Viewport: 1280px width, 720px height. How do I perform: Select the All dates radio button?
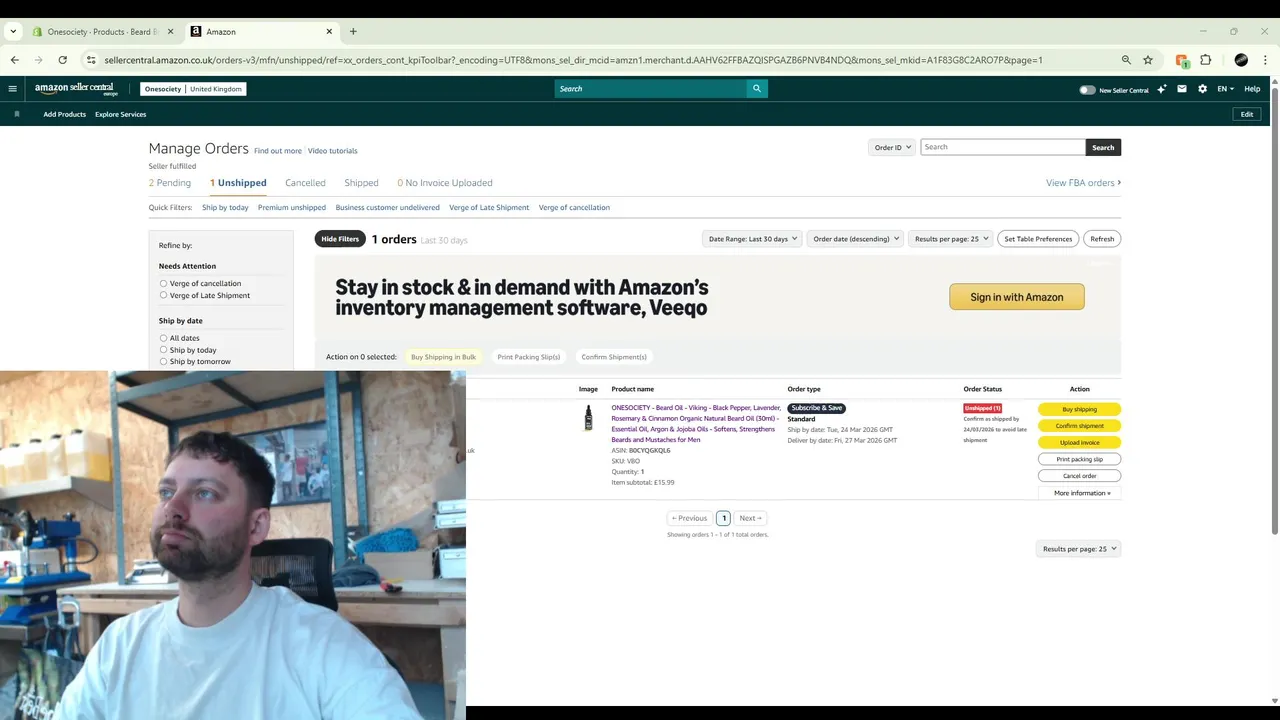[163, 338]
